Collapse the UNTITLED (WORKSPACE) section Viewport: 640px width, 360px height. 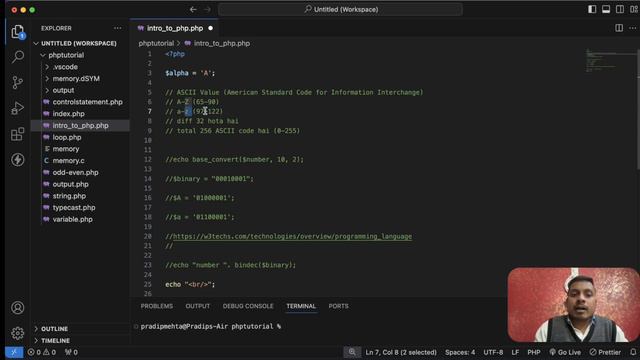[36, 43]
